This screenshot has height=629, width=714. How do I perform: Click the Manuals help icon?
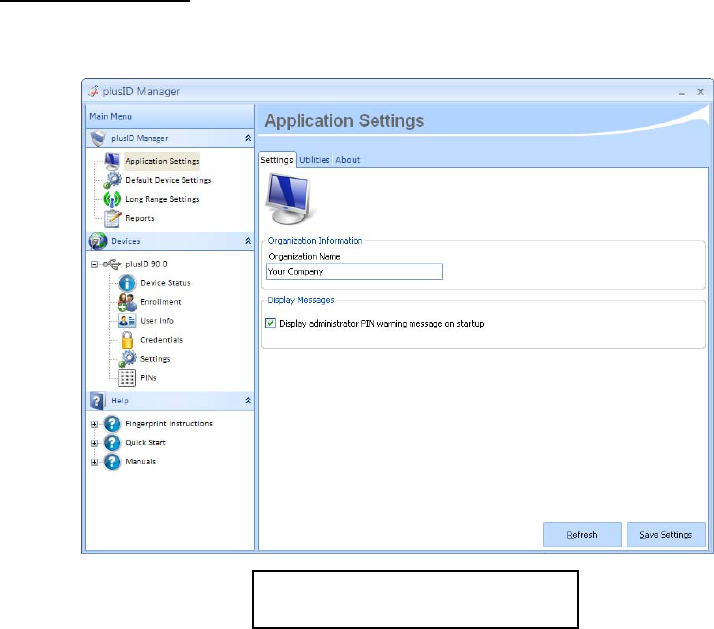click(x=112, y=462)
